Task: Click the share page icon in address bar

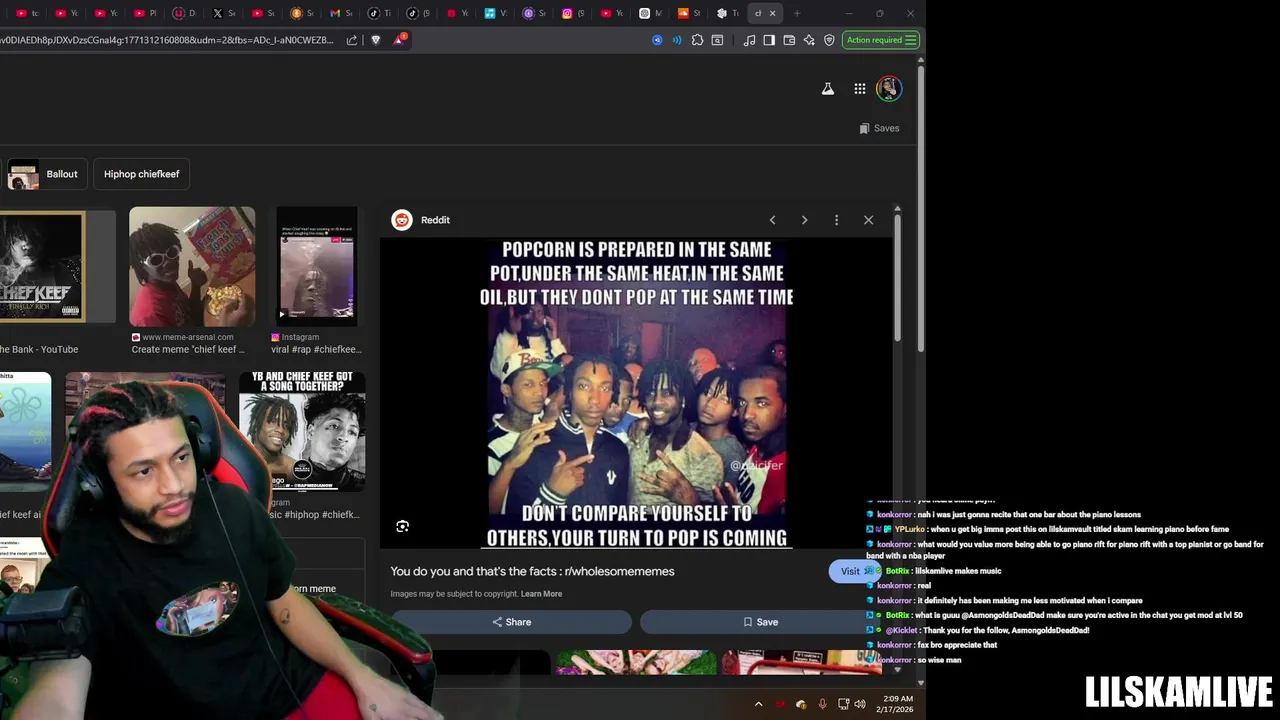Action: click(x=352, y=40)
